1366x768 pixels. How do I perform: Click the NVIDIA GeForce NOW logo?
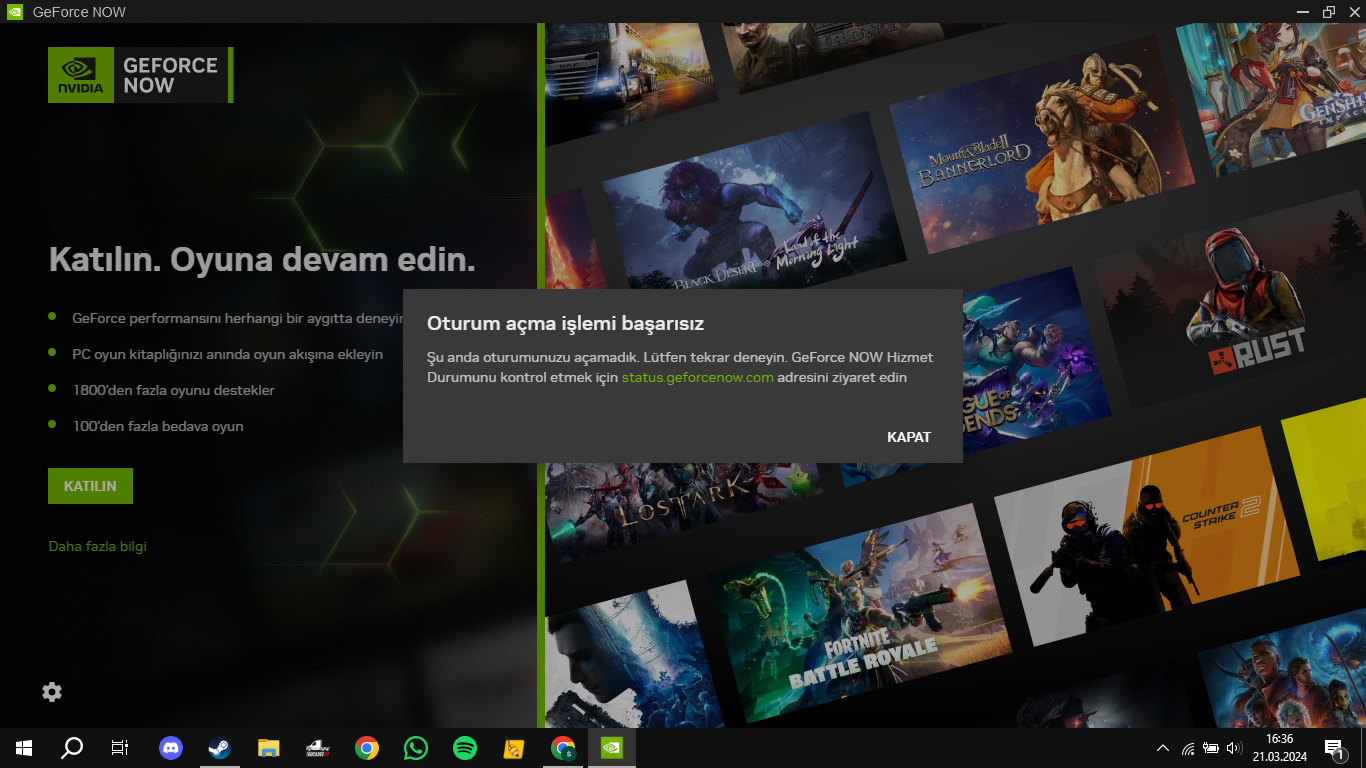click(x=141, y=75)
